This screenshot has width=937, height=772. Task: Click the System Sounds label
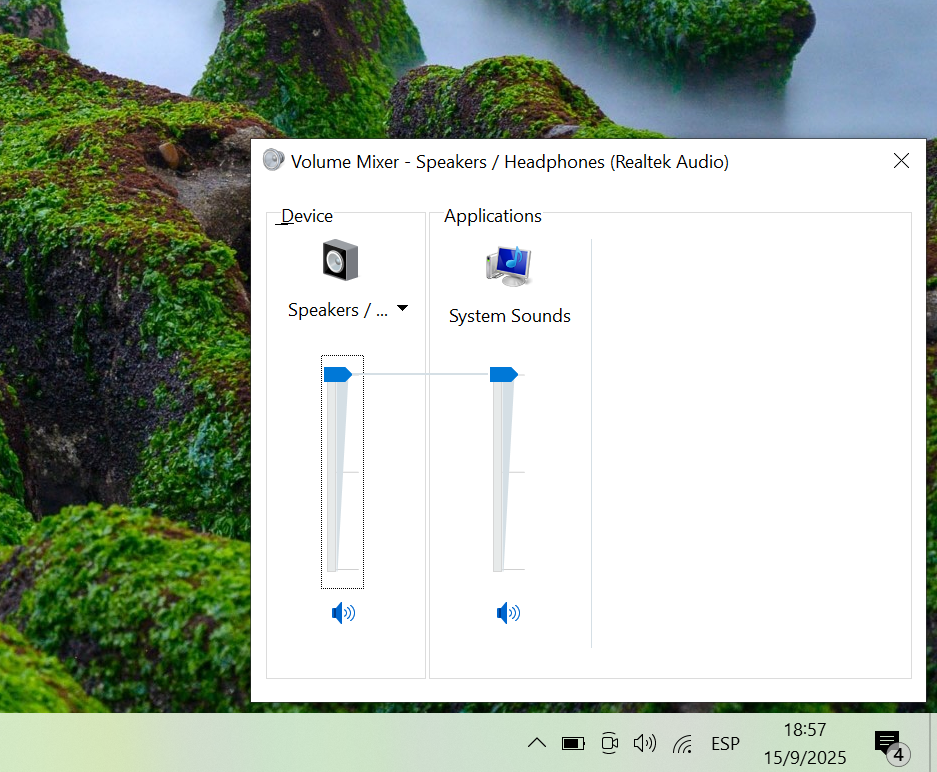tap(509, 316)
